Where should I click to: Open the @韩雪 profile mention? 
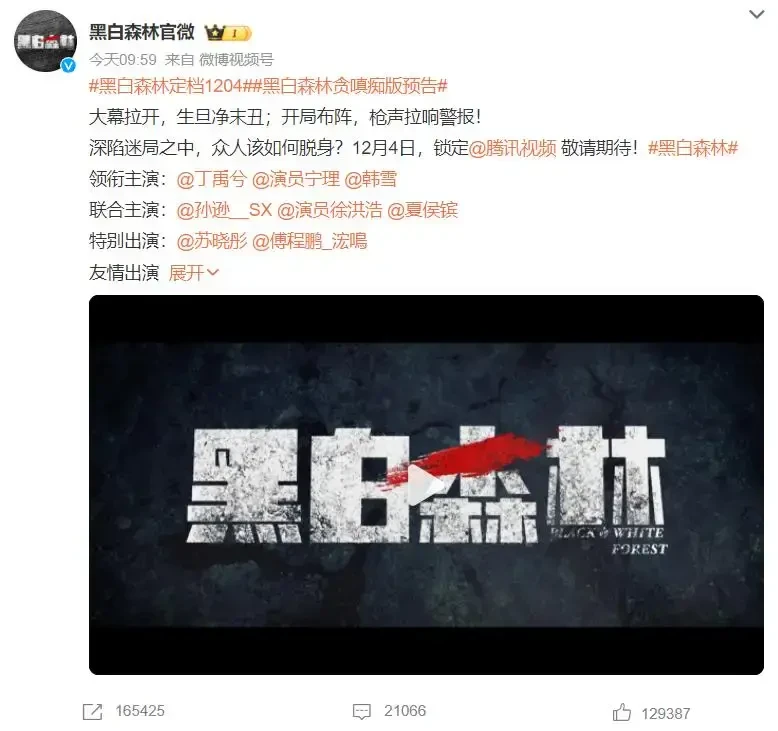pos(371,179)
